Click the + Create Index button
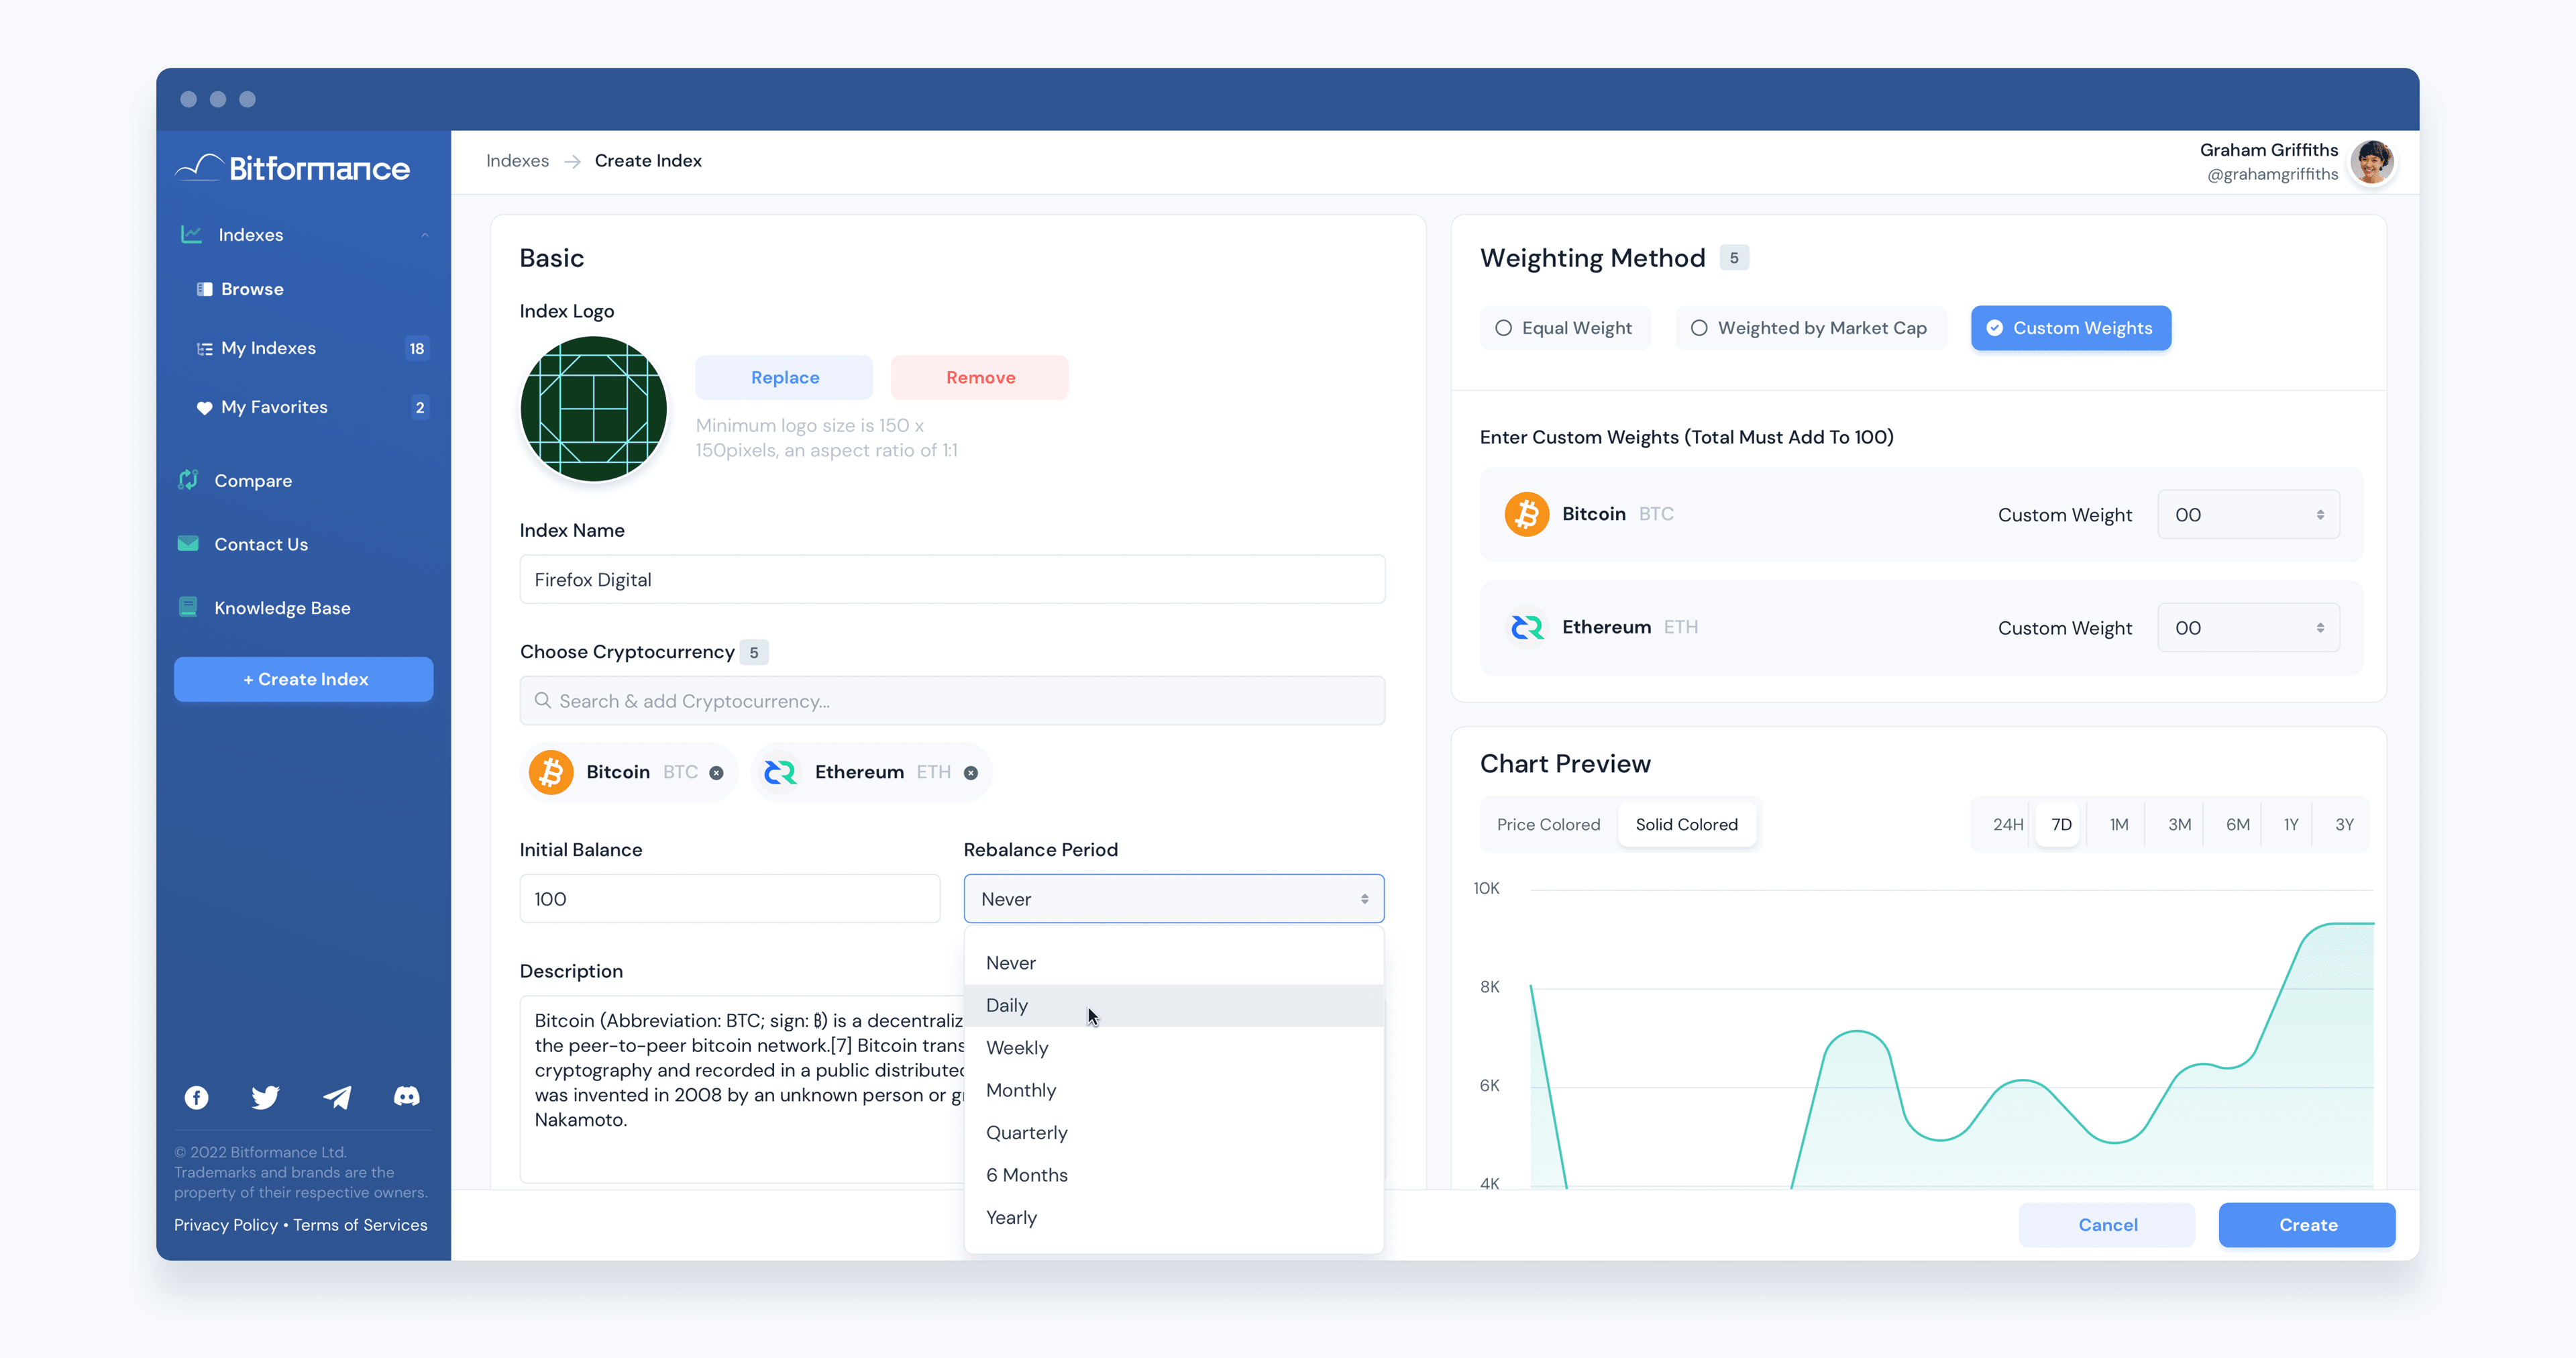 [x=304, y=679]
